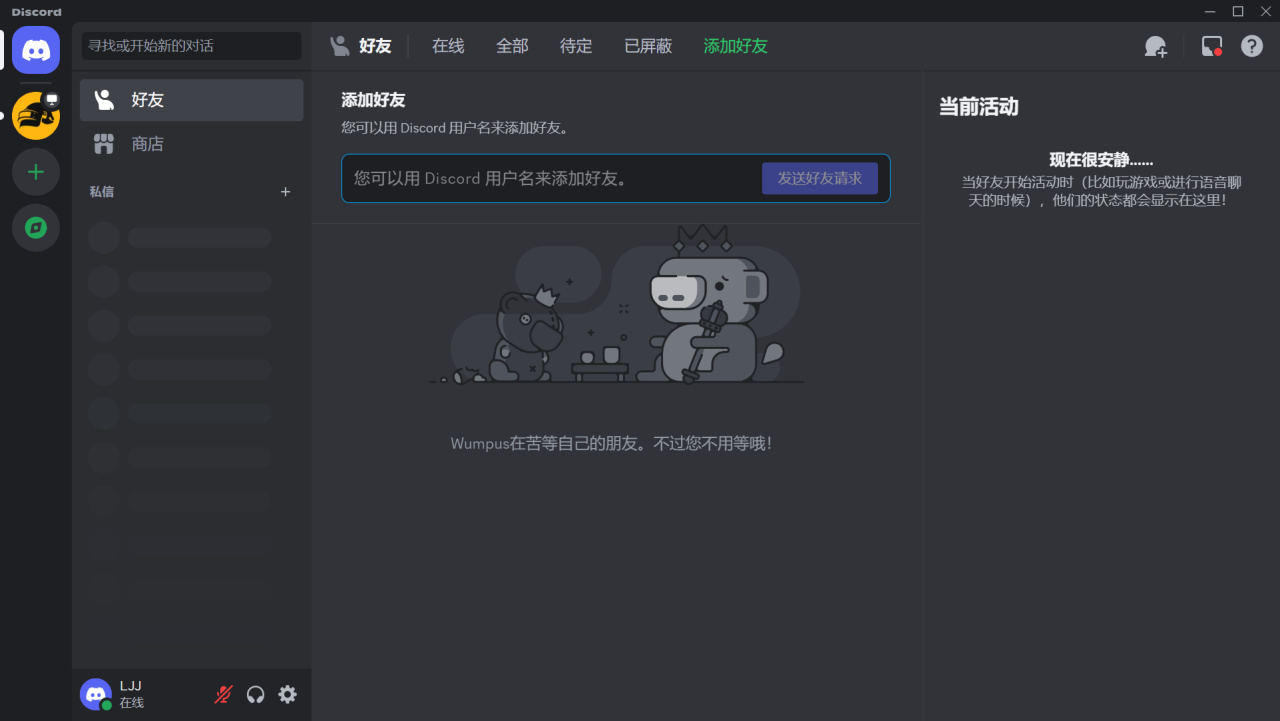The height and width of the screenshot is (721, 1280).
Task: Click the 寻找或开始新的对话 search box
Action: pyautogui.click(x=191, y=46)
